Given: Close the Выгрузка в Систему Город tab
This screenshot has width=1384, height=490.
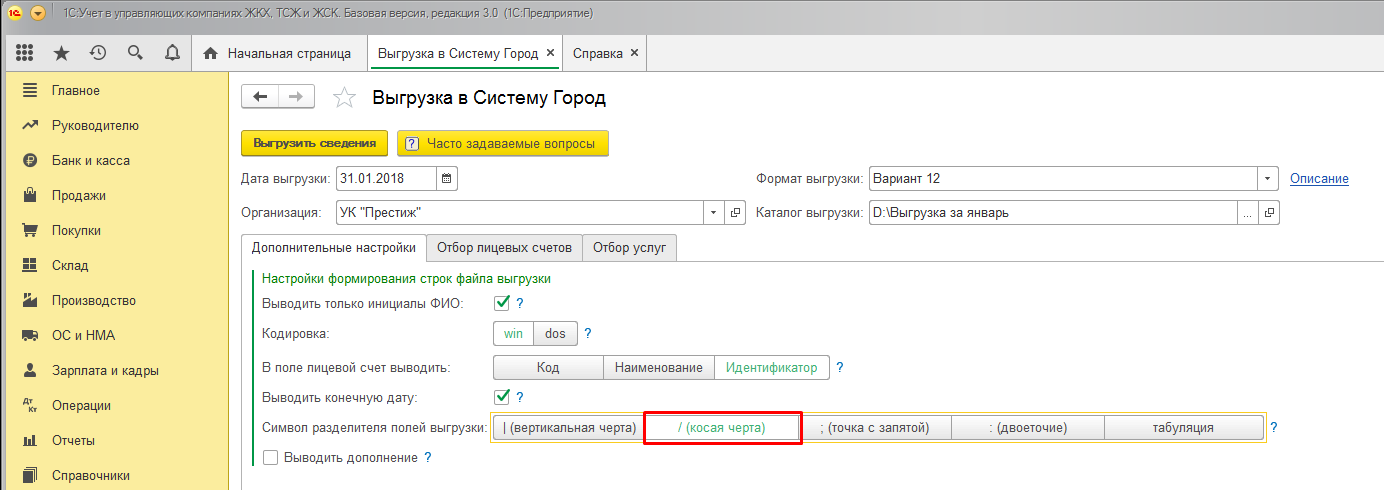Looking at the screenshot, I should 550,53.
